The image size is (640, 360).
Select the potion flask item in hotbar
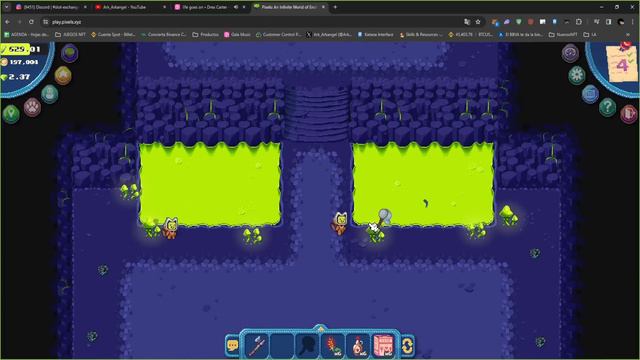point(358,345)
